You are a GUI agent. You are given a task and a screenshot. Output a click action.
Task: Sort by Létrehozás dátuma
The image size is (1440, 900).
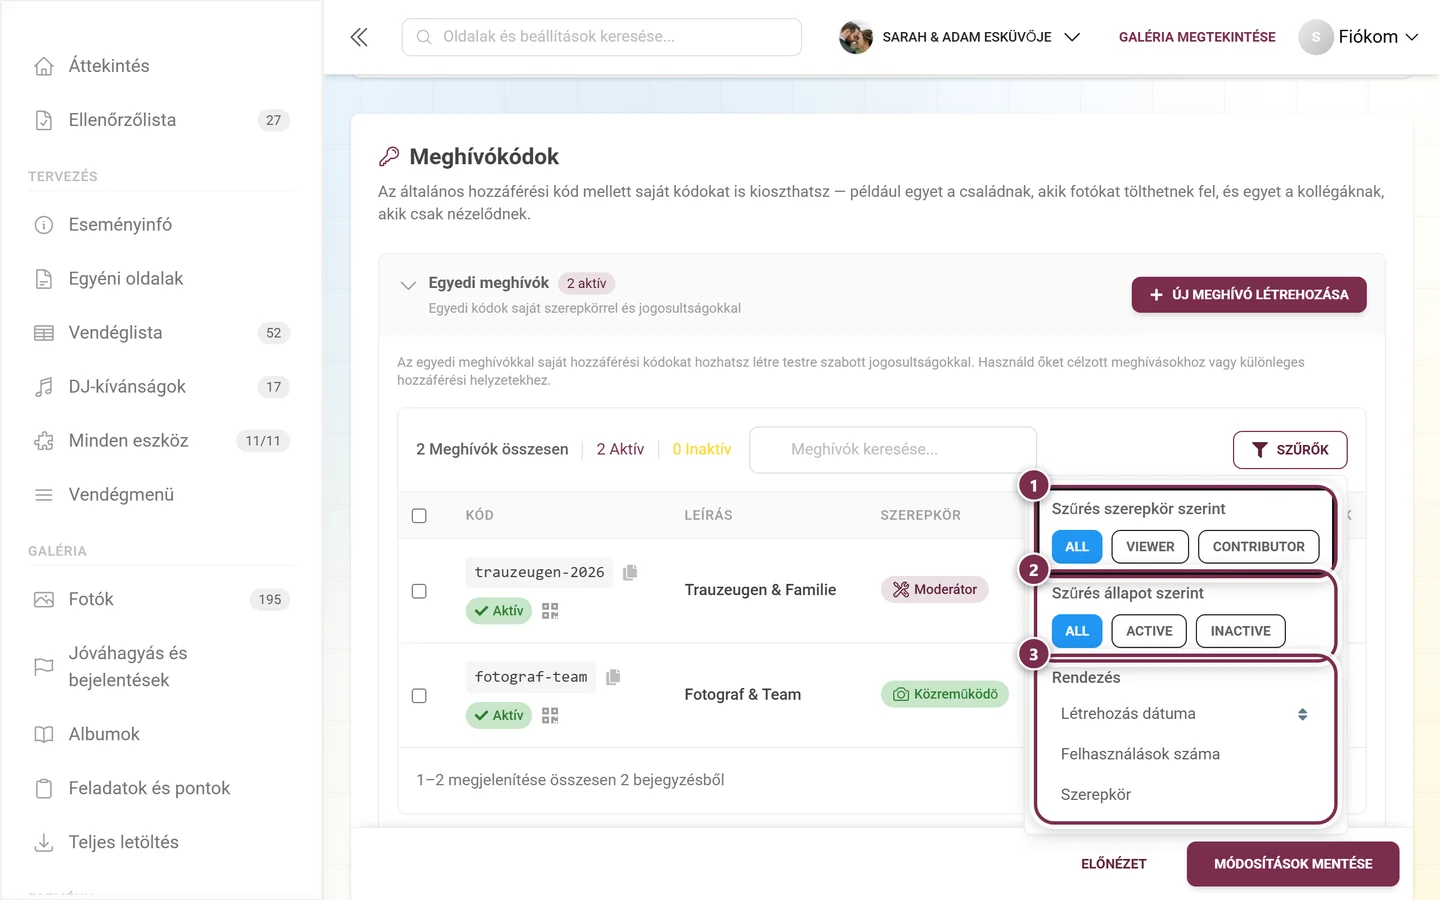tap(1184, 714)
